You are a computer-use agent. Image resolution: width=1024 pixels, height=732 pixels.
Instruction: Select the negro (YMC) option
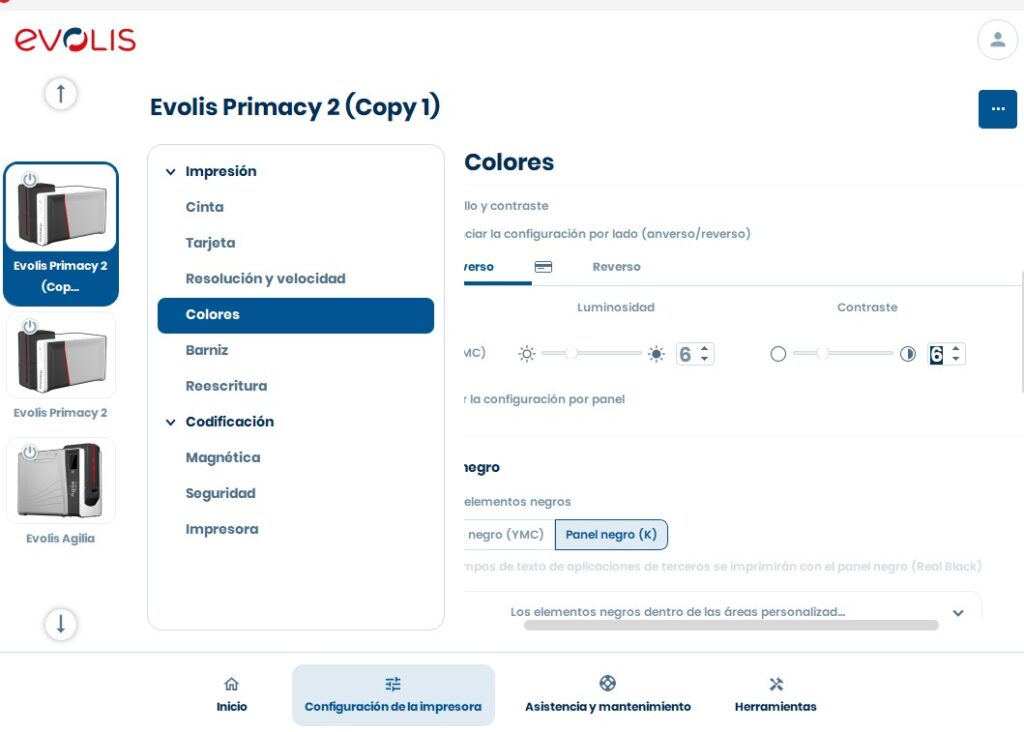tap(509, 535)
